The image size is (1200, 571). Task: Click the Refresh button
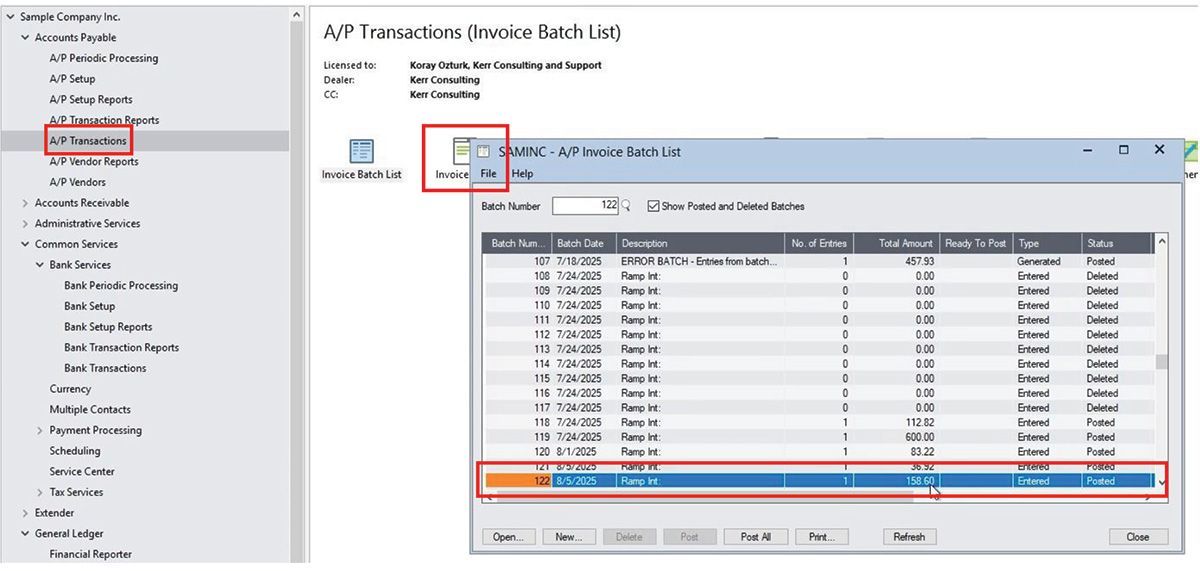(x=908, y=537)
